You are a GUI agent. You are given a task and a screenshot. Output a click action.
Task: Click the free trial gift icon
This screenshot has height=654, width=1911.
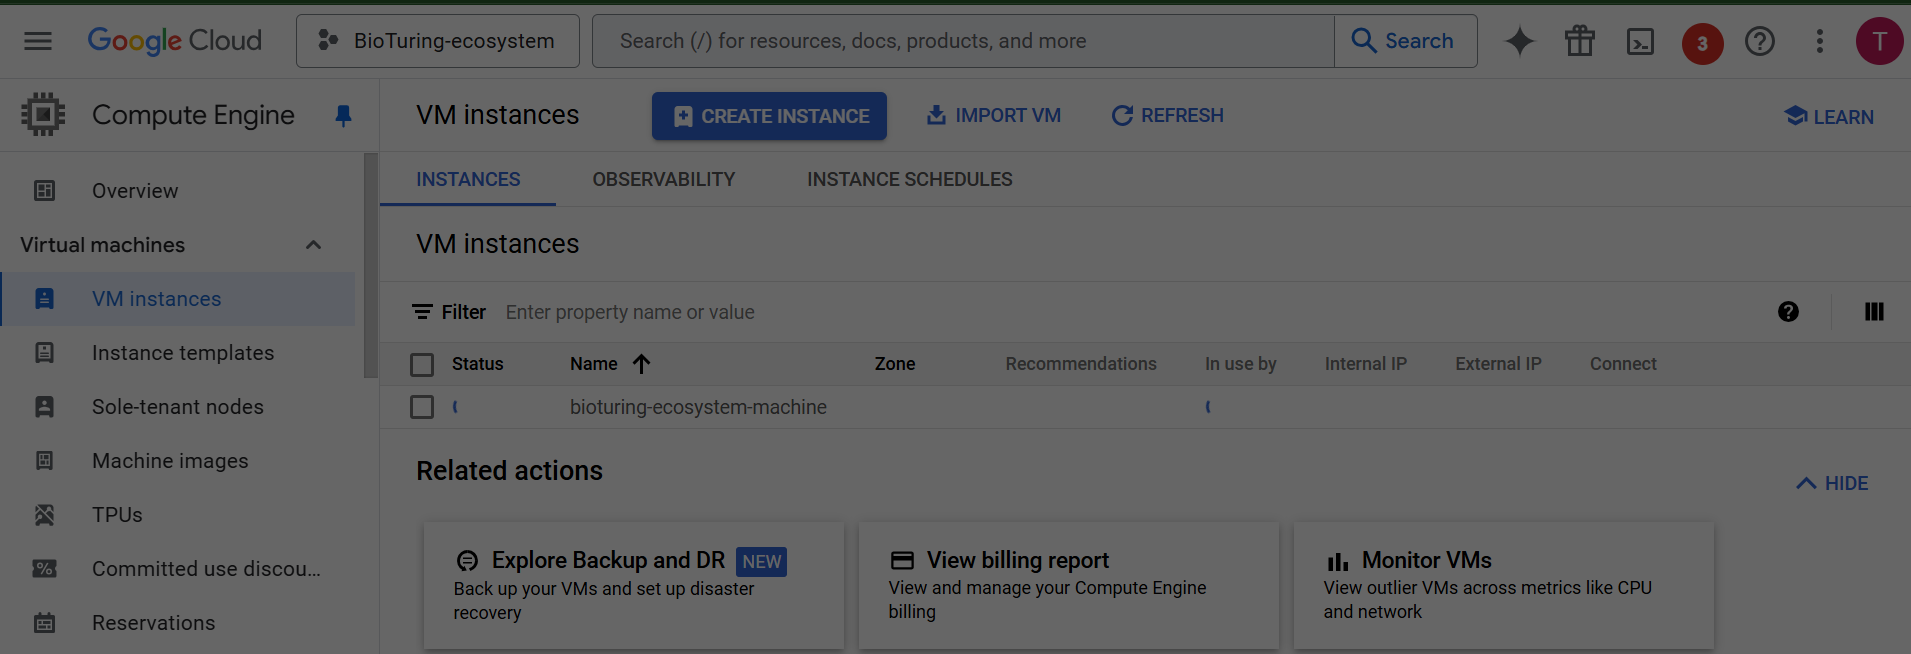(1580, 41)
